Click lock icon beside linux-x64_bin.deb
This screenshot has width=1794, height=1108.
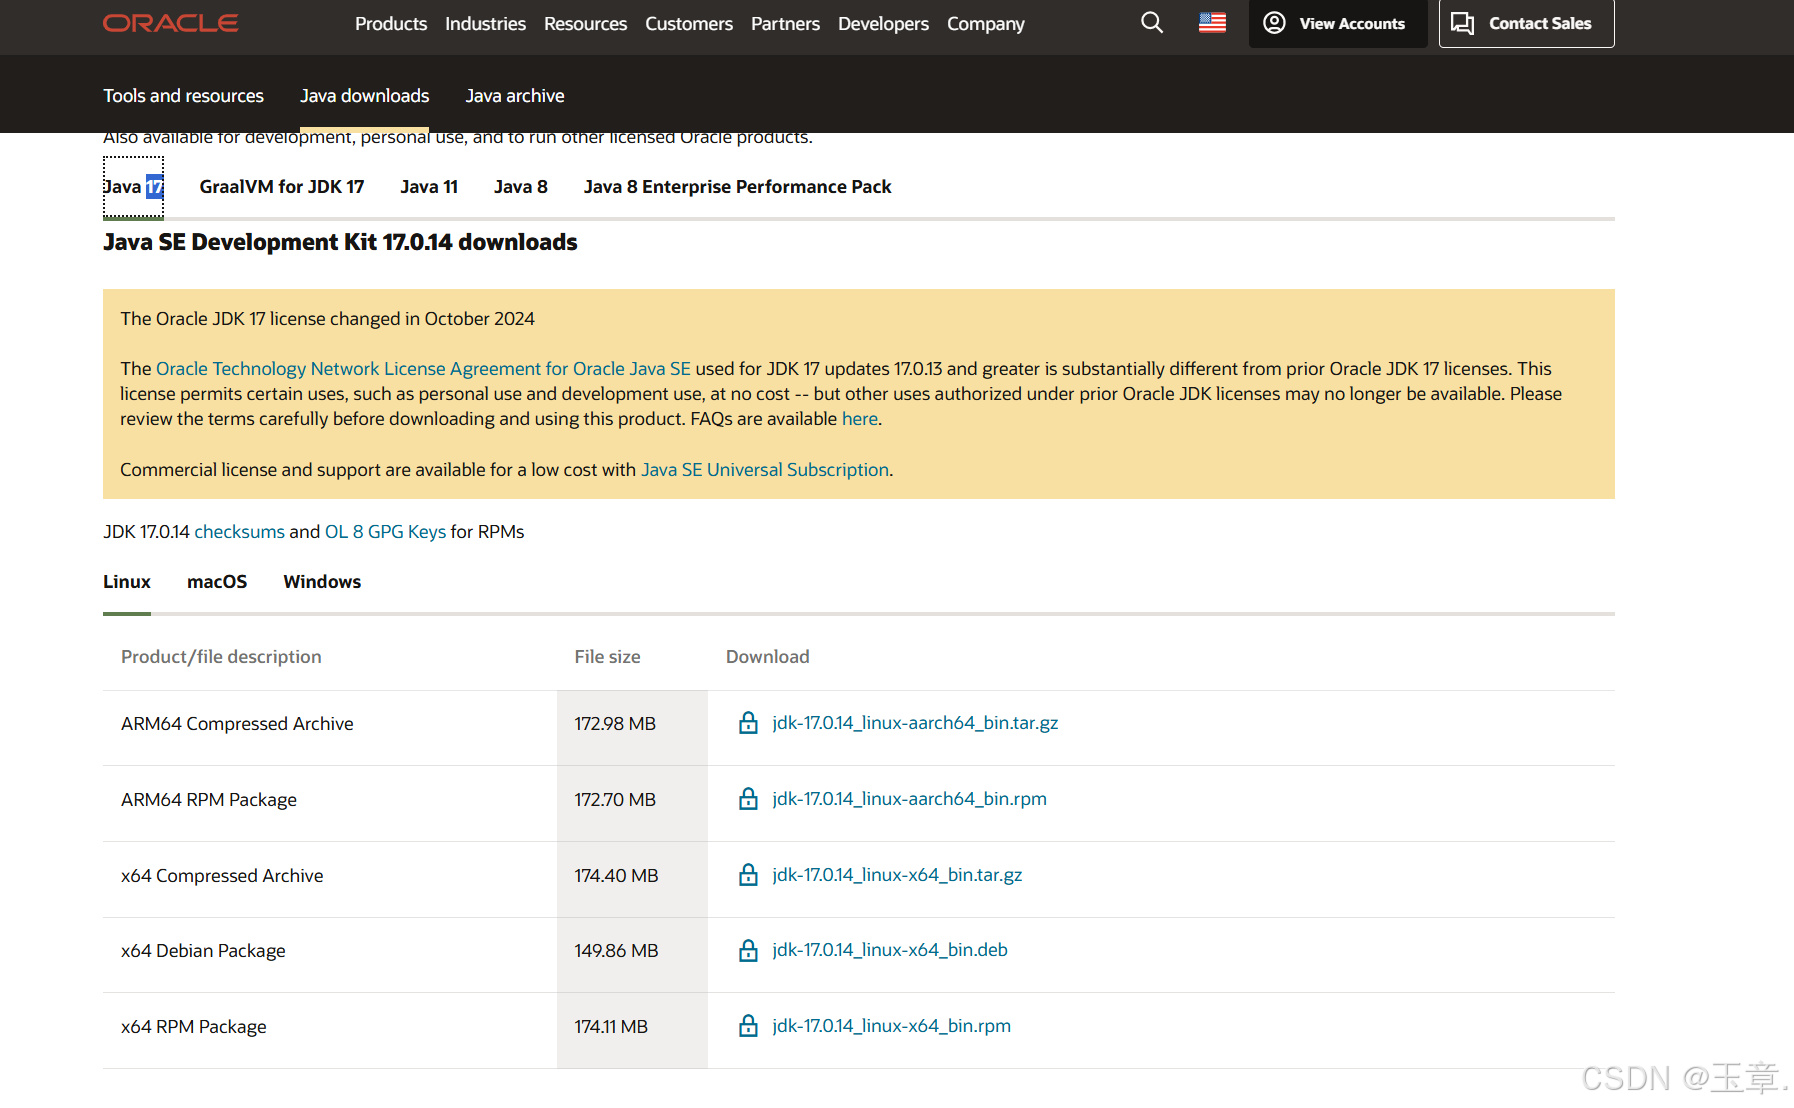[748, 950]
